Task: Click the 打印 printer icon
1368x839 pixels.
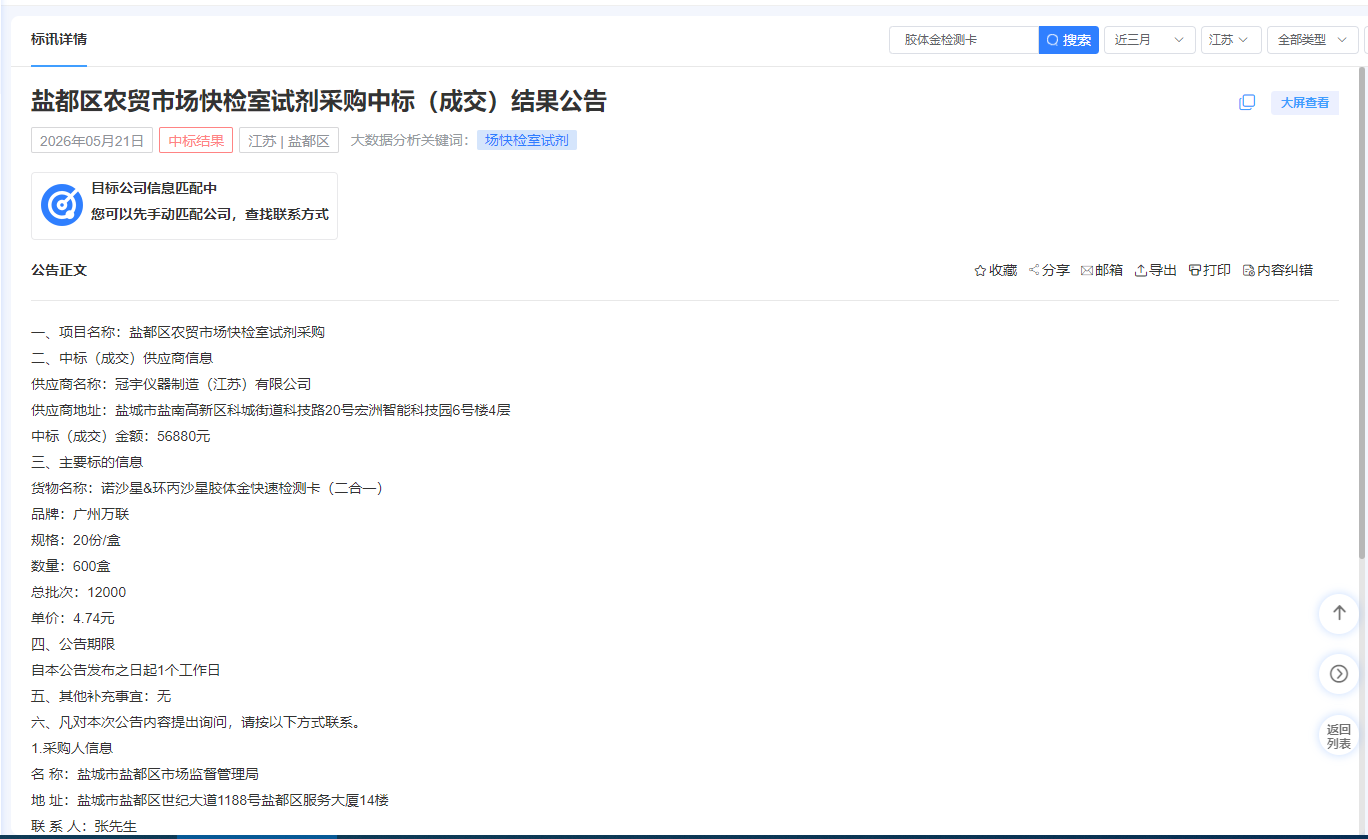Action: [1194, 270]
